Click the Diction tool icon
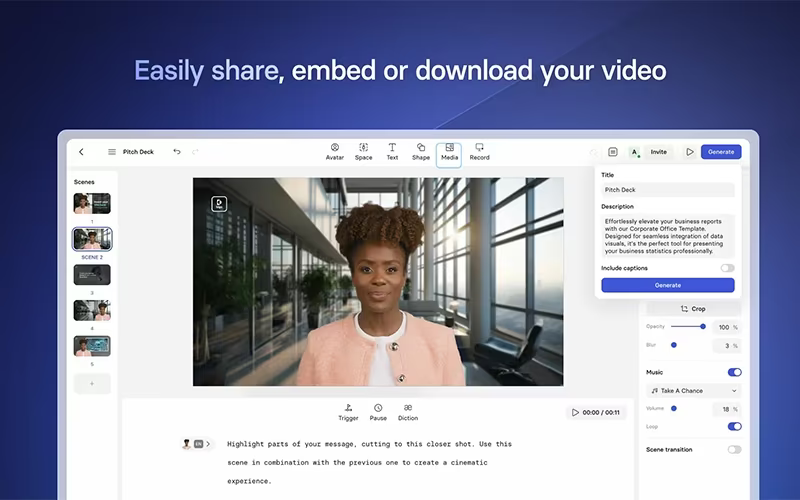Screen dimensions: 800x500 [x=408, y=412]
